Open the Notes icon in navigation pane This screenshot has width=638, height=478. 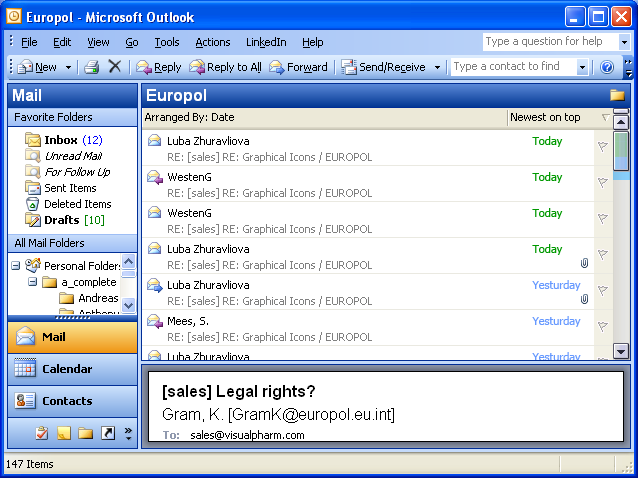pos(64,433)
